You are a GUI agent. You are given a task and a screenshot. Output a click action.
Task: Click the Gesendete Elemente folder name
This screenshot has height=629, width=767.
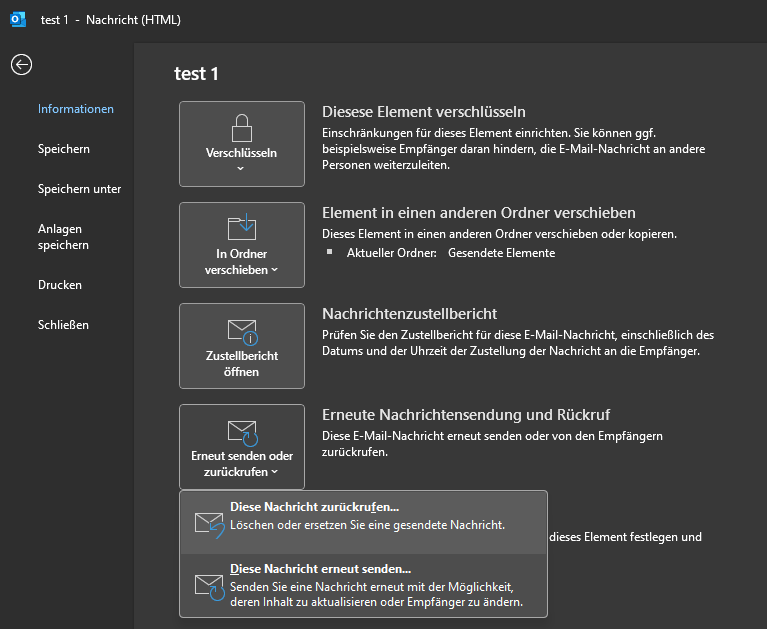coord(501,253)
